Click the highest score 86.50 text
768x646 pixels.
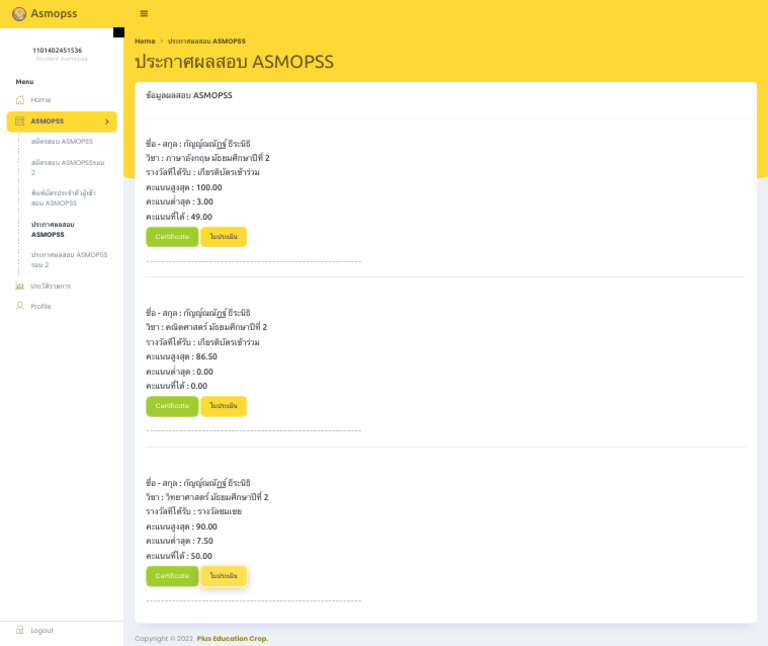pos(207,357)
